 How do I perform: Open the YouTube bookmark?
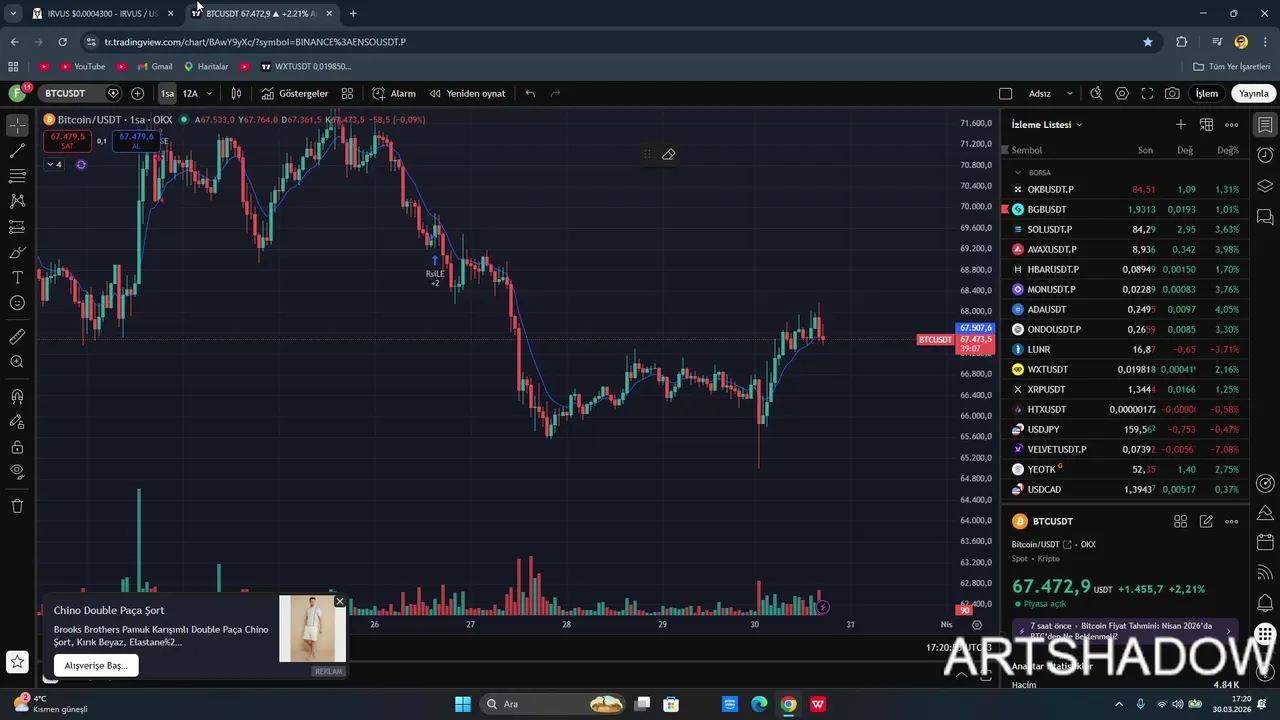pos(82,66)
